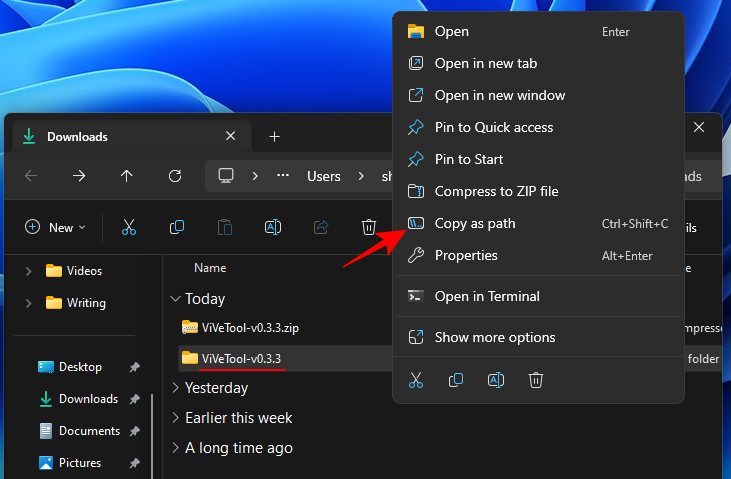Click the Delete trash icon in the toolbar
This screenshot has height=479, width=731.
[x=369, y=227]
